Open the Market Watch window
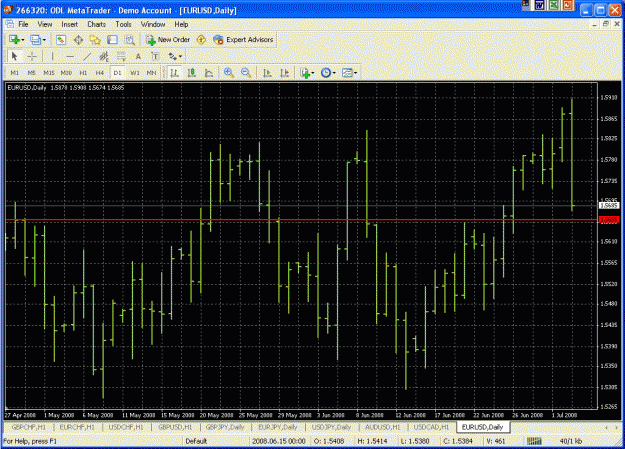Viewport: 625px width, 449px height. point(61,40)
